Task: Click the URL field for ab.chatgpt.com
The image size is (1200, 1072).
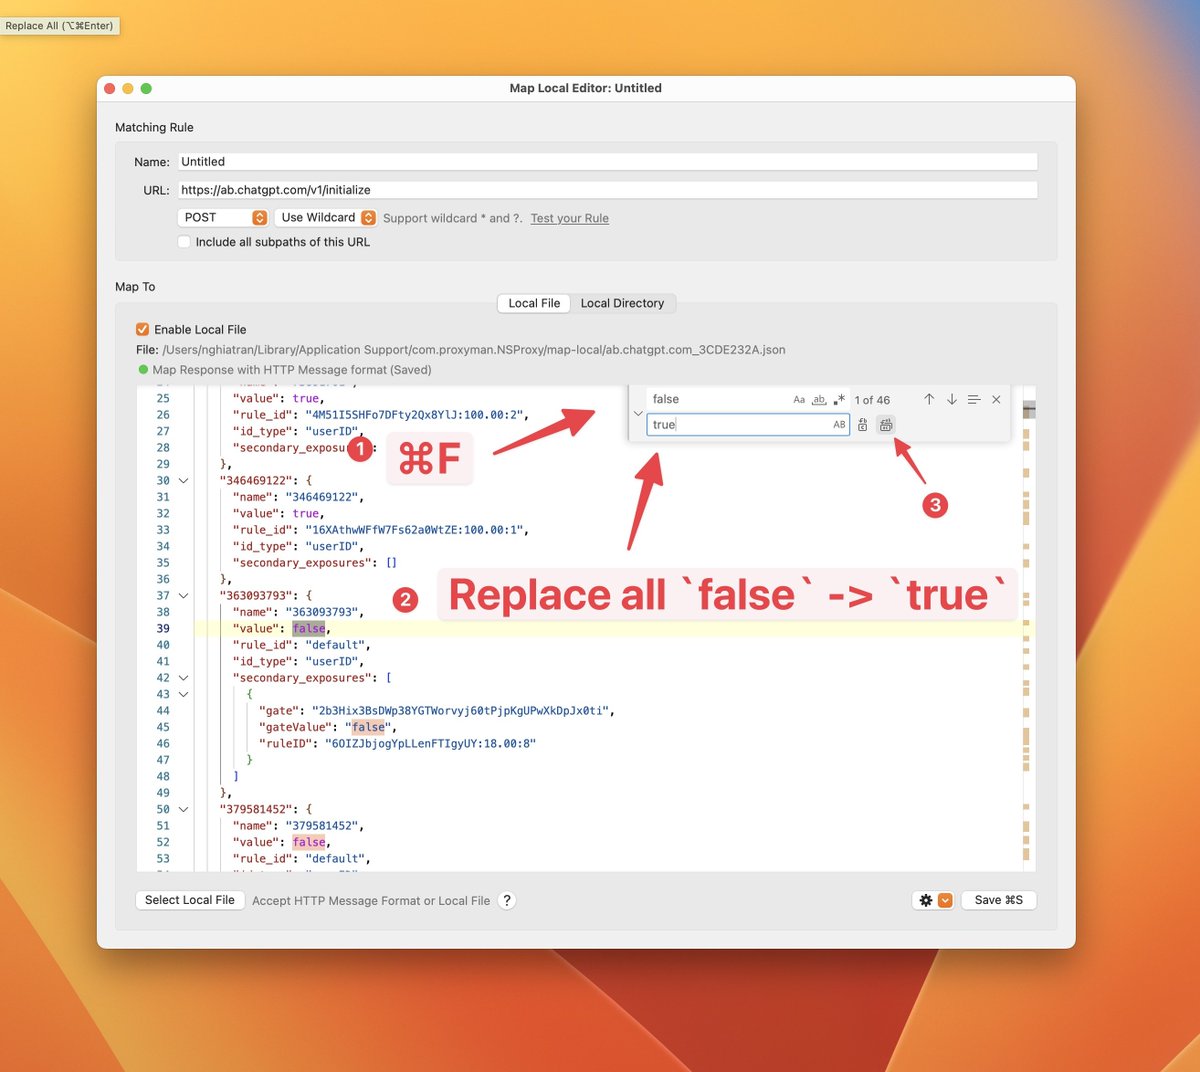Action: (x=607, y=190)
